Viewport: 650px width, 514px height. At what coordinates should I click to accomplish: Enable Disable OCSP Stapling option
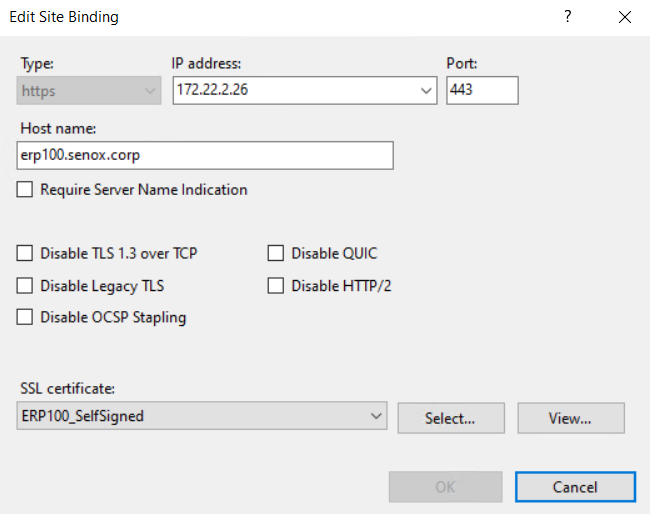pos(25,317)
